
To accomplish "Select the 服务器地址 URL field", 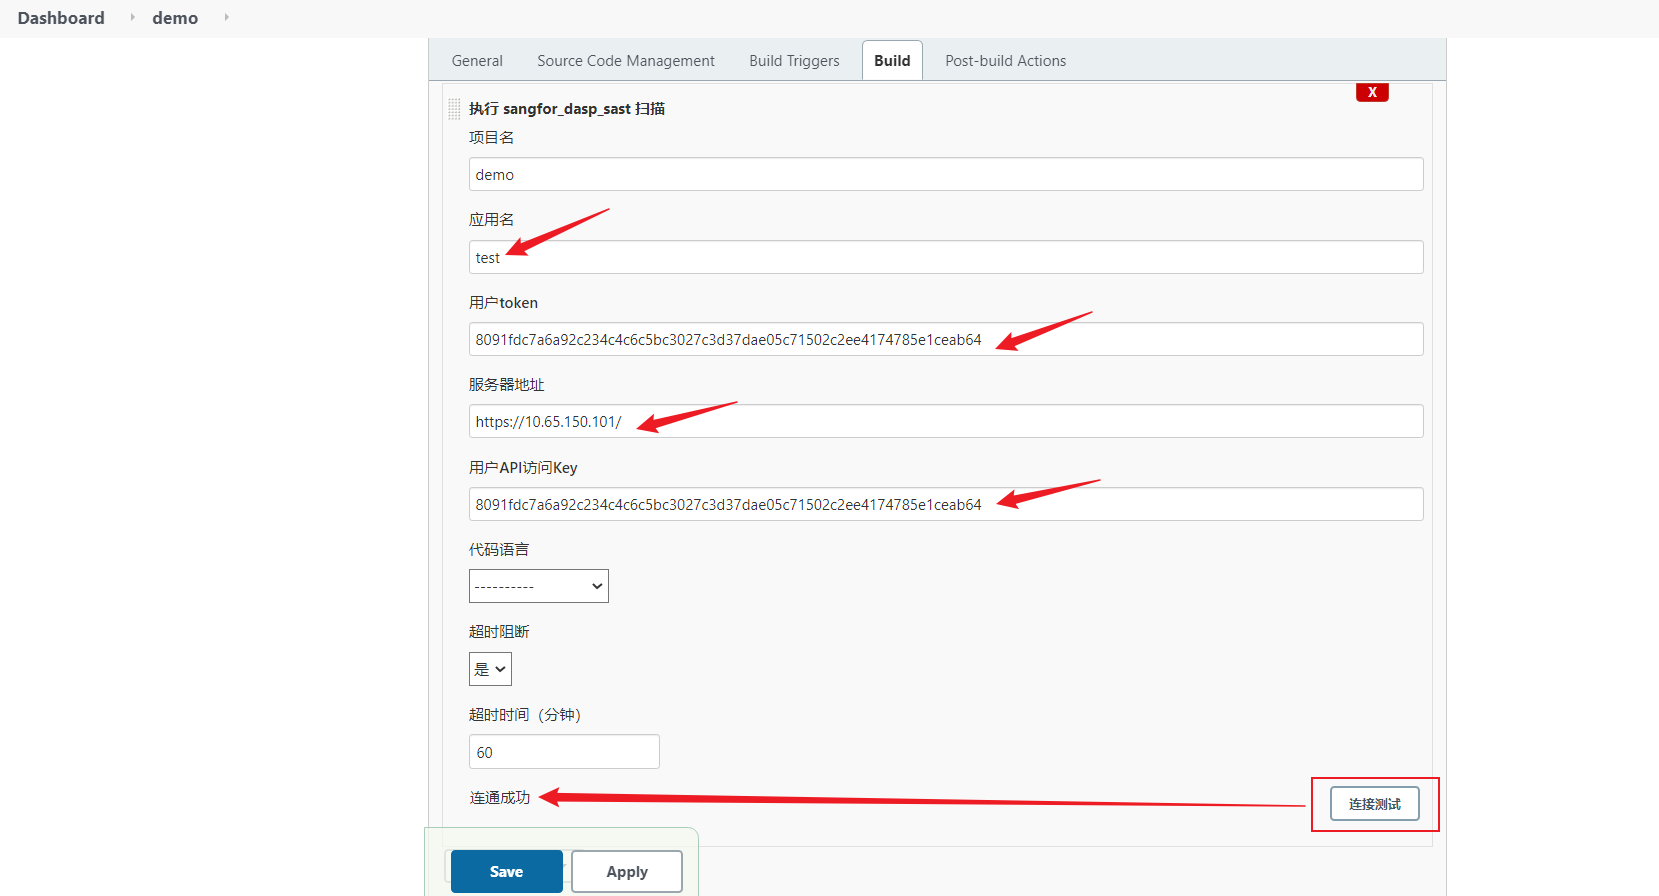I will pos(945,422).
